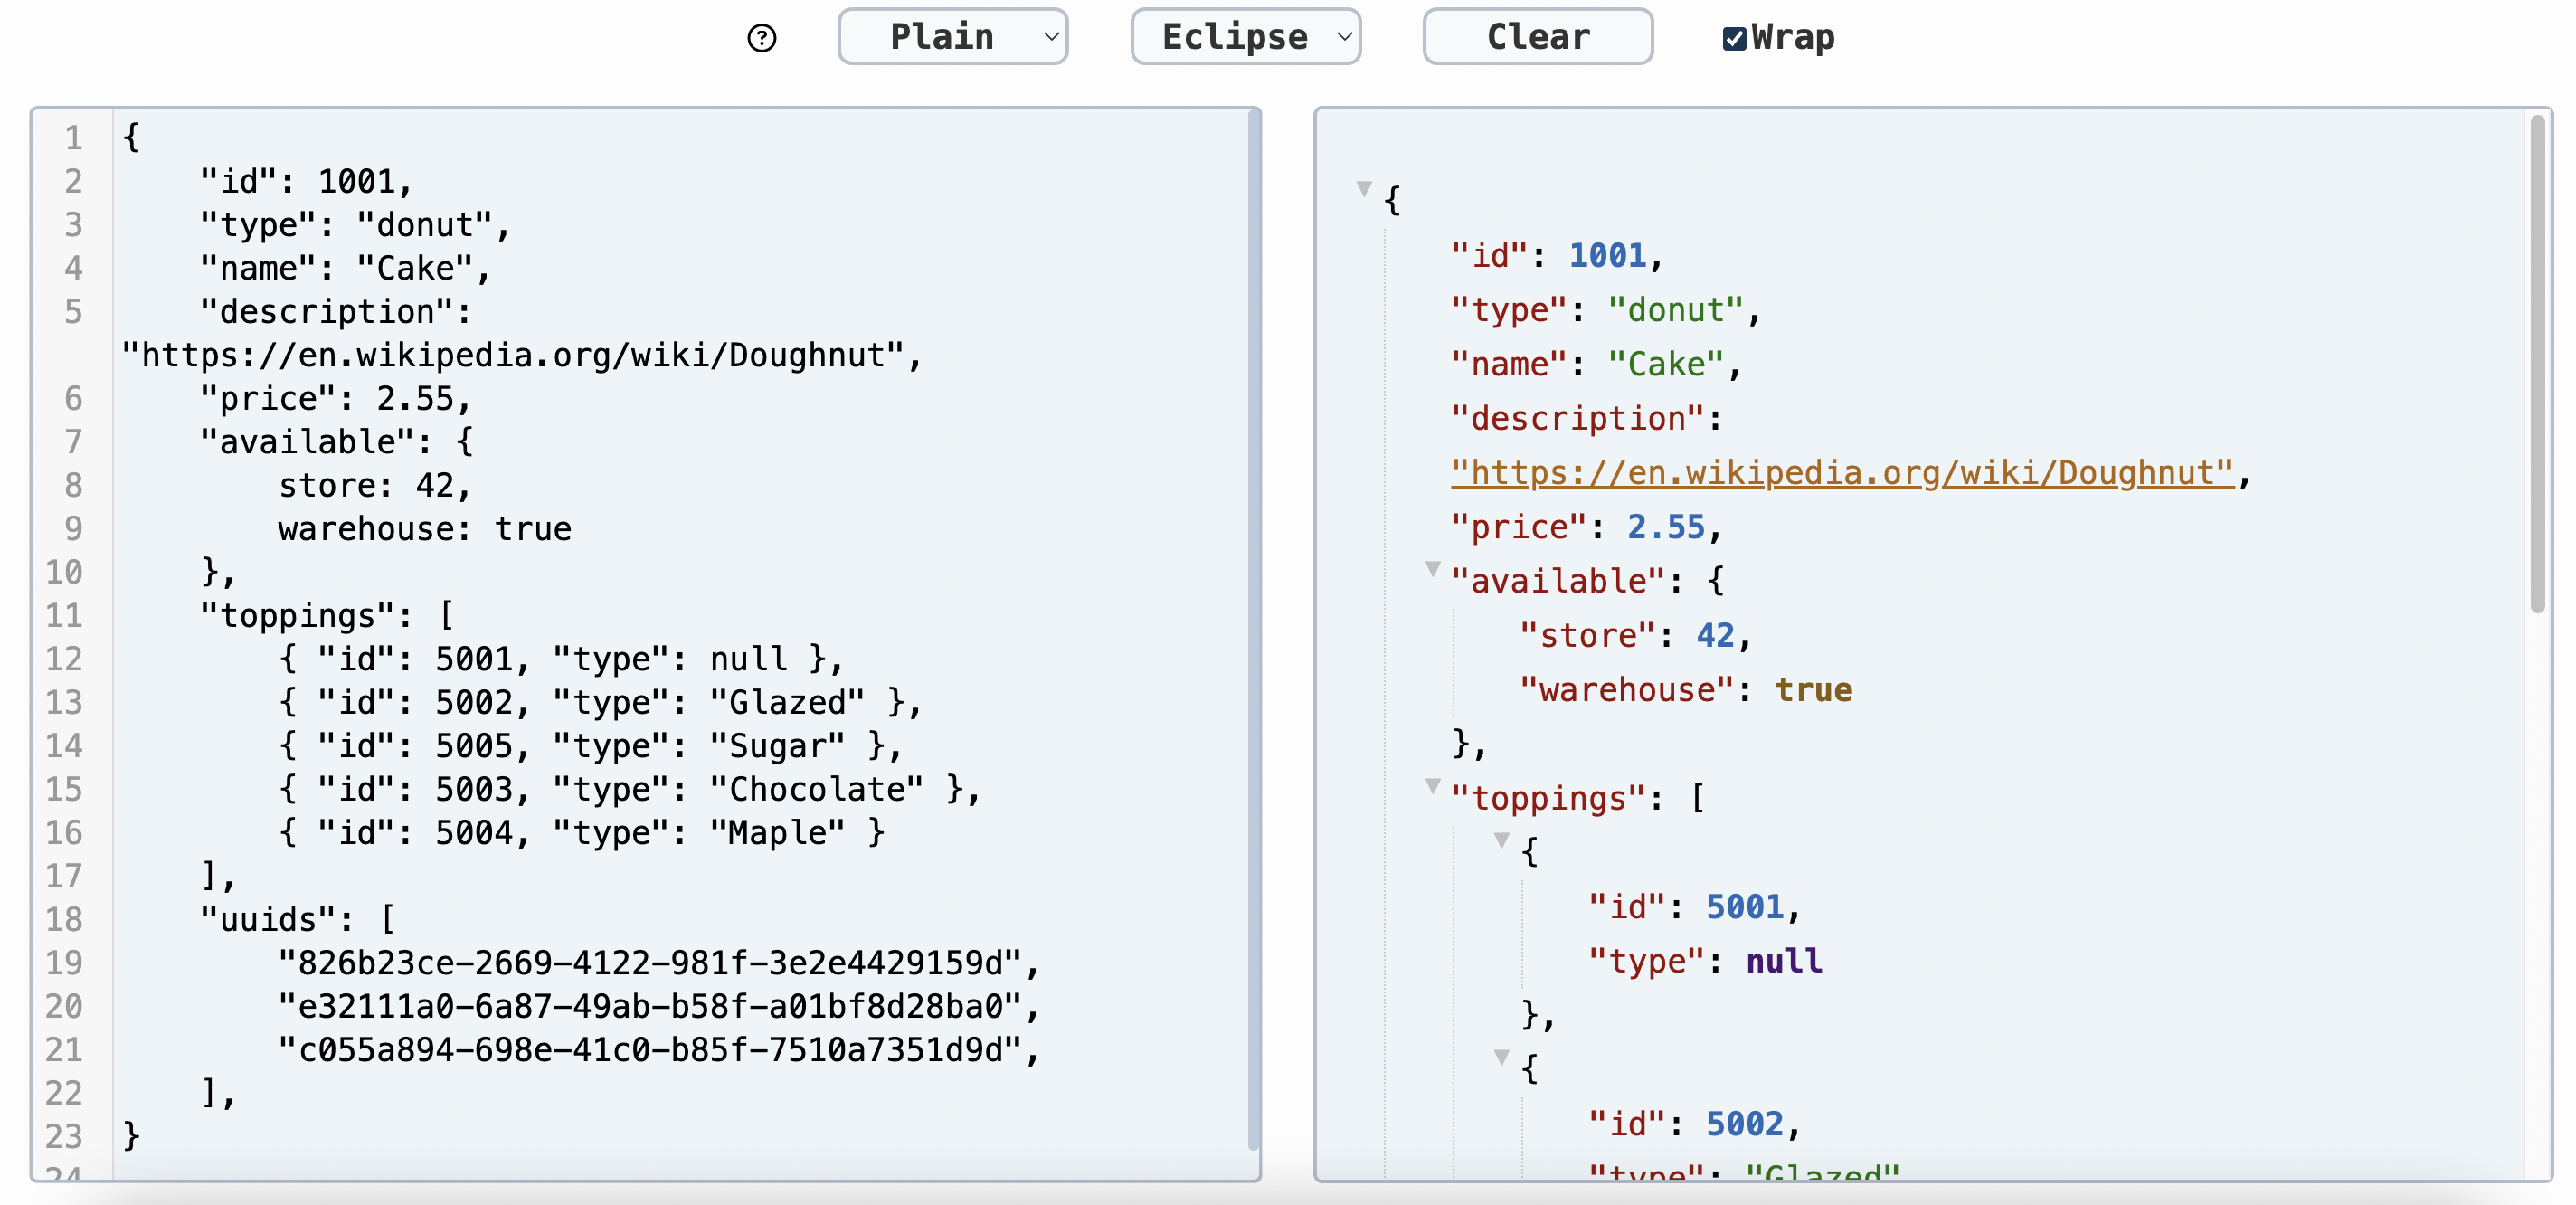Click line number 7 in editor gutter

pyautogui.click(x=73, y=442)
